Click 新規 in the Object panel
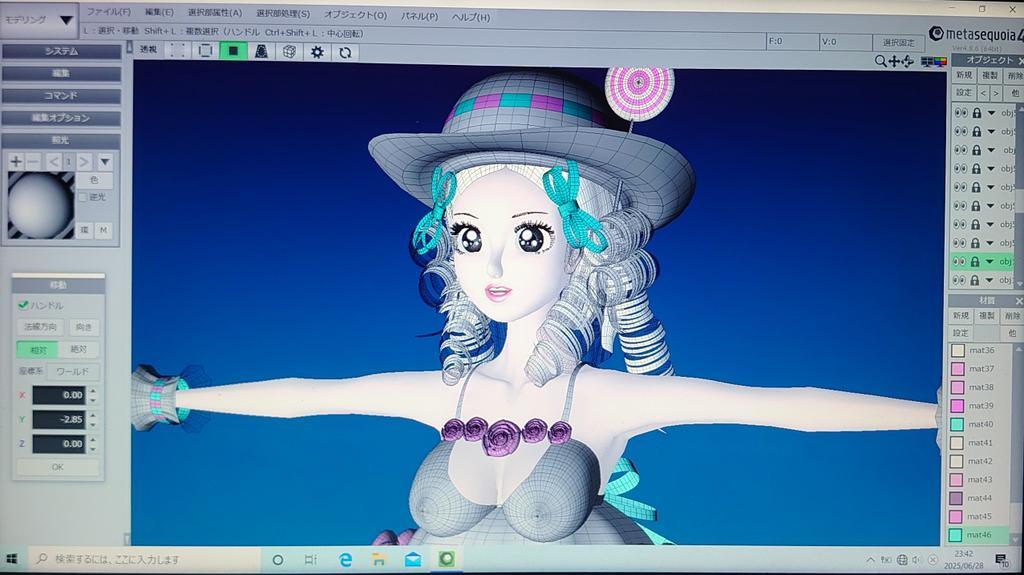This screenshot has width=1024, height=575. (x=964, y=76)
